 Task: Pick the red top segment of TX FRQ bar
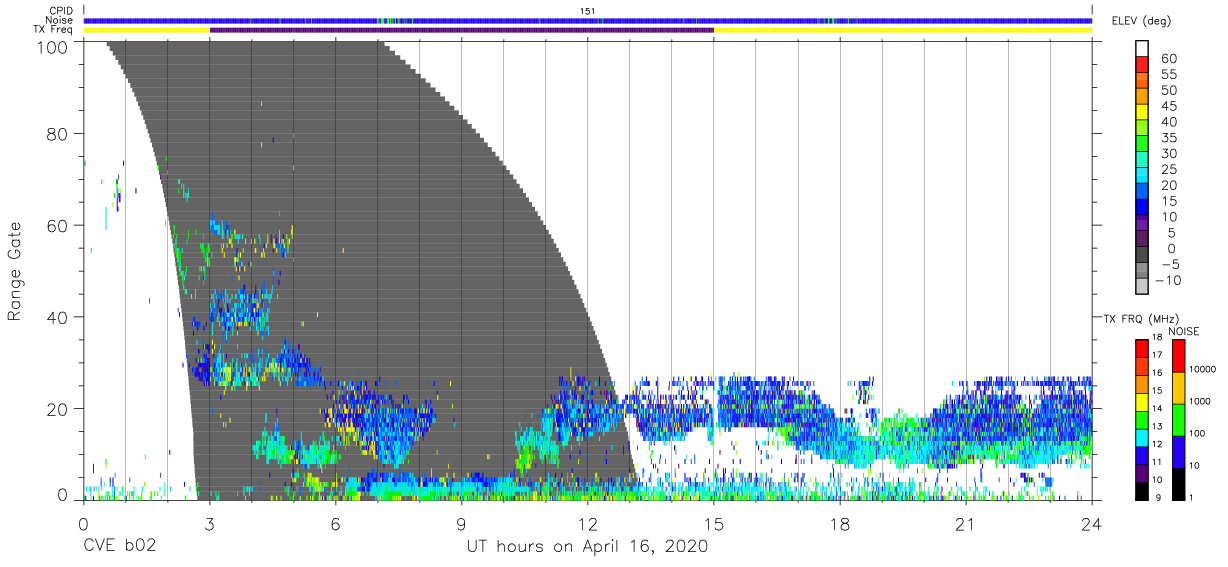click(1142, 349)
